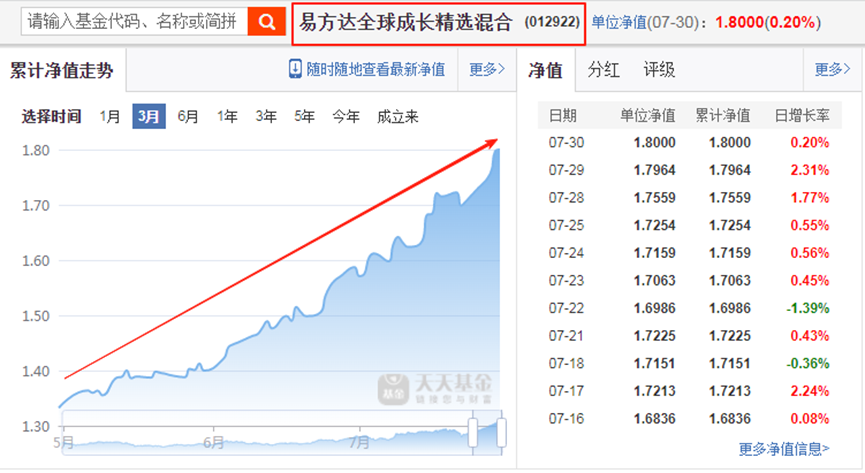Click the 07-28 date cell
This screenshot has height=473, width=865.
tap(567, 198)
